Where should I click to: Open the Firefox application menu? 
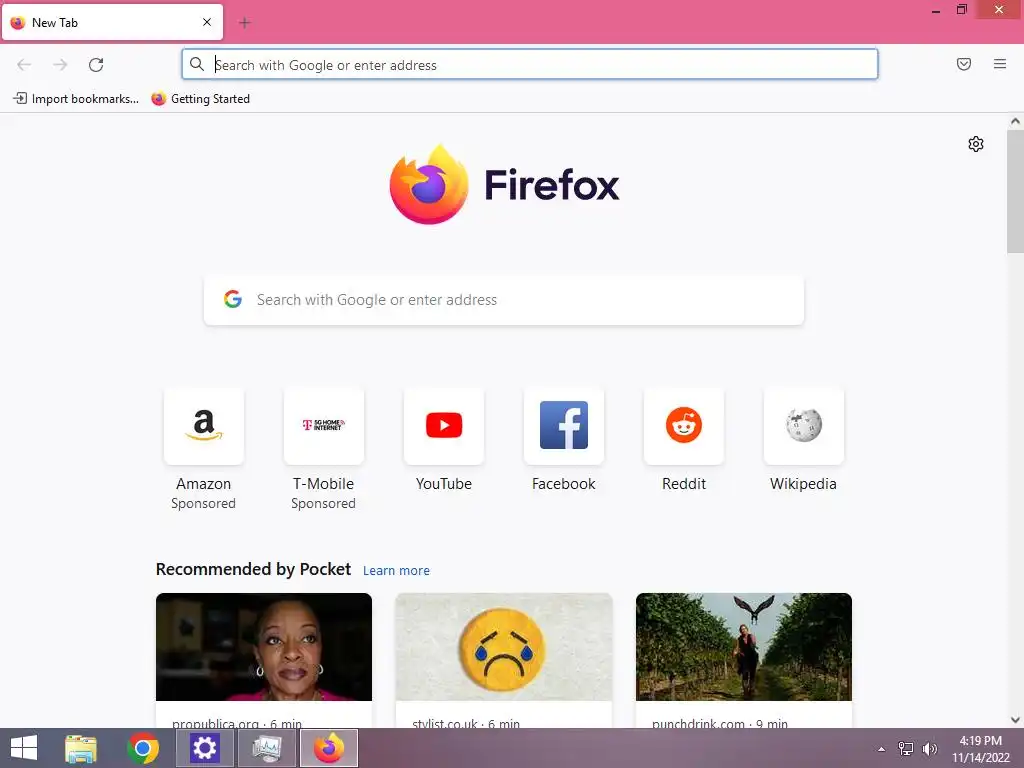(x=1000, y=64)
